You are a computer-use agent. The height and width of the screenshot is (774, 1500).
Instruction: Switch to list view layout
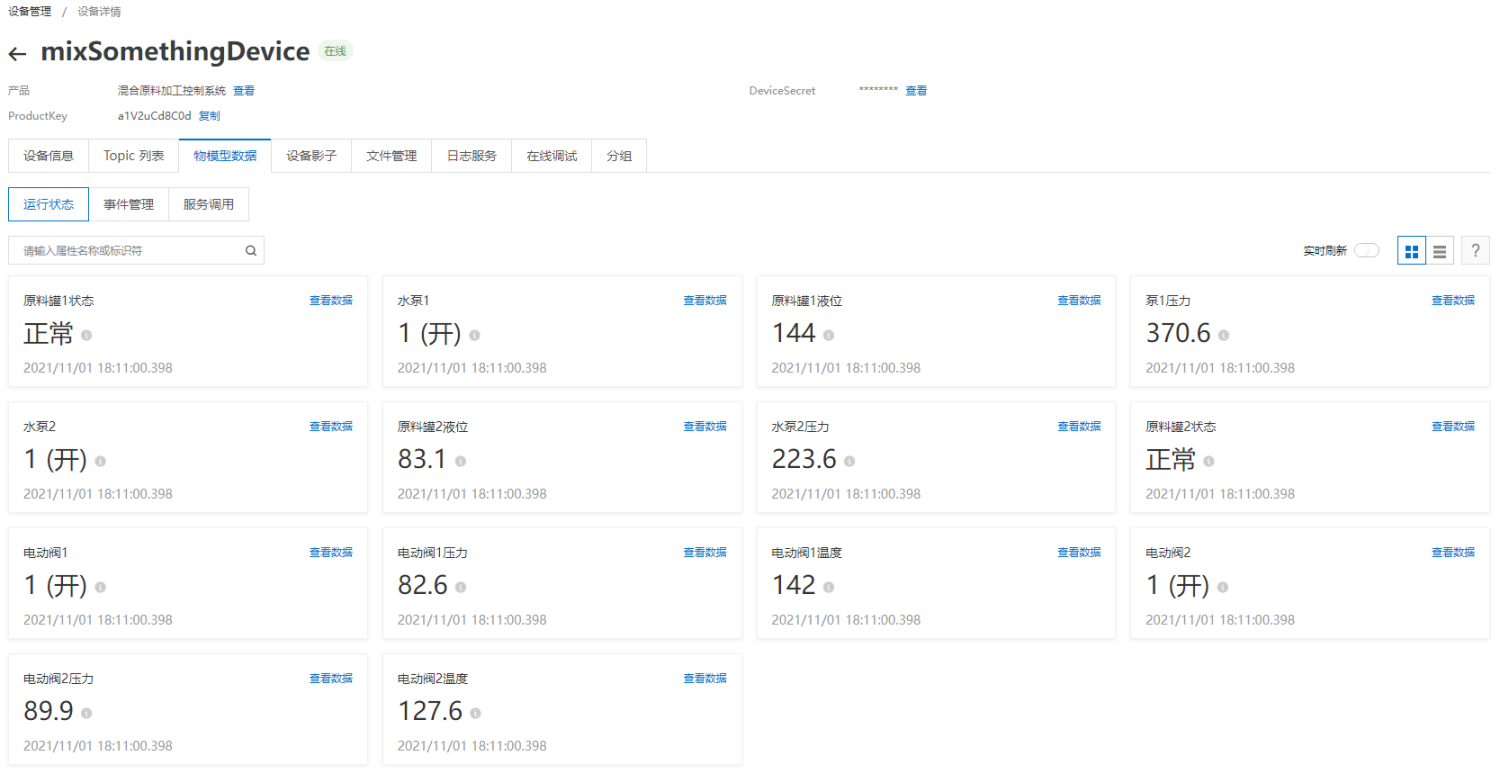coord(1439,251)
